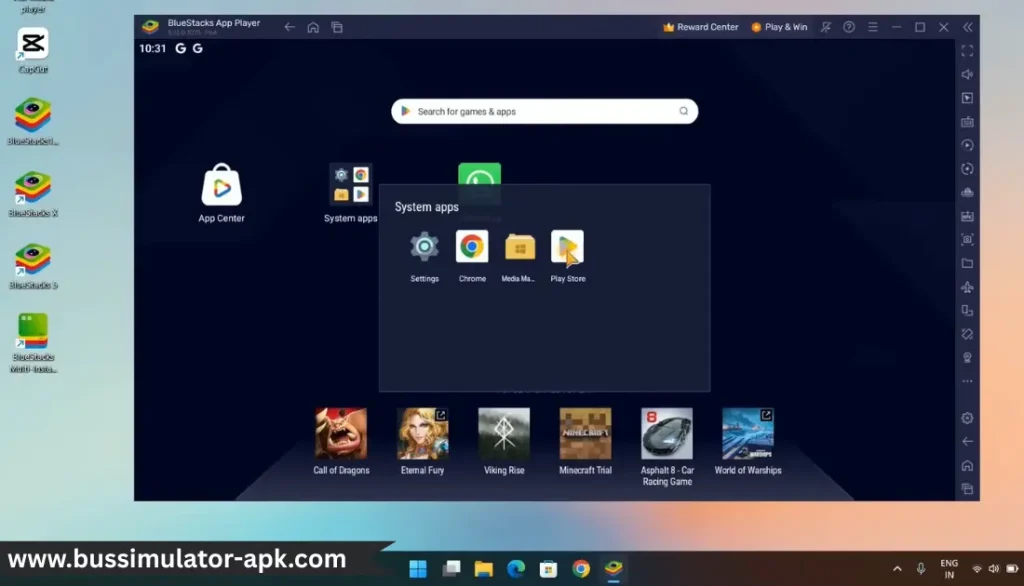Open the Media Manager app
The image size is (1024, 586).
click(520, 247)
